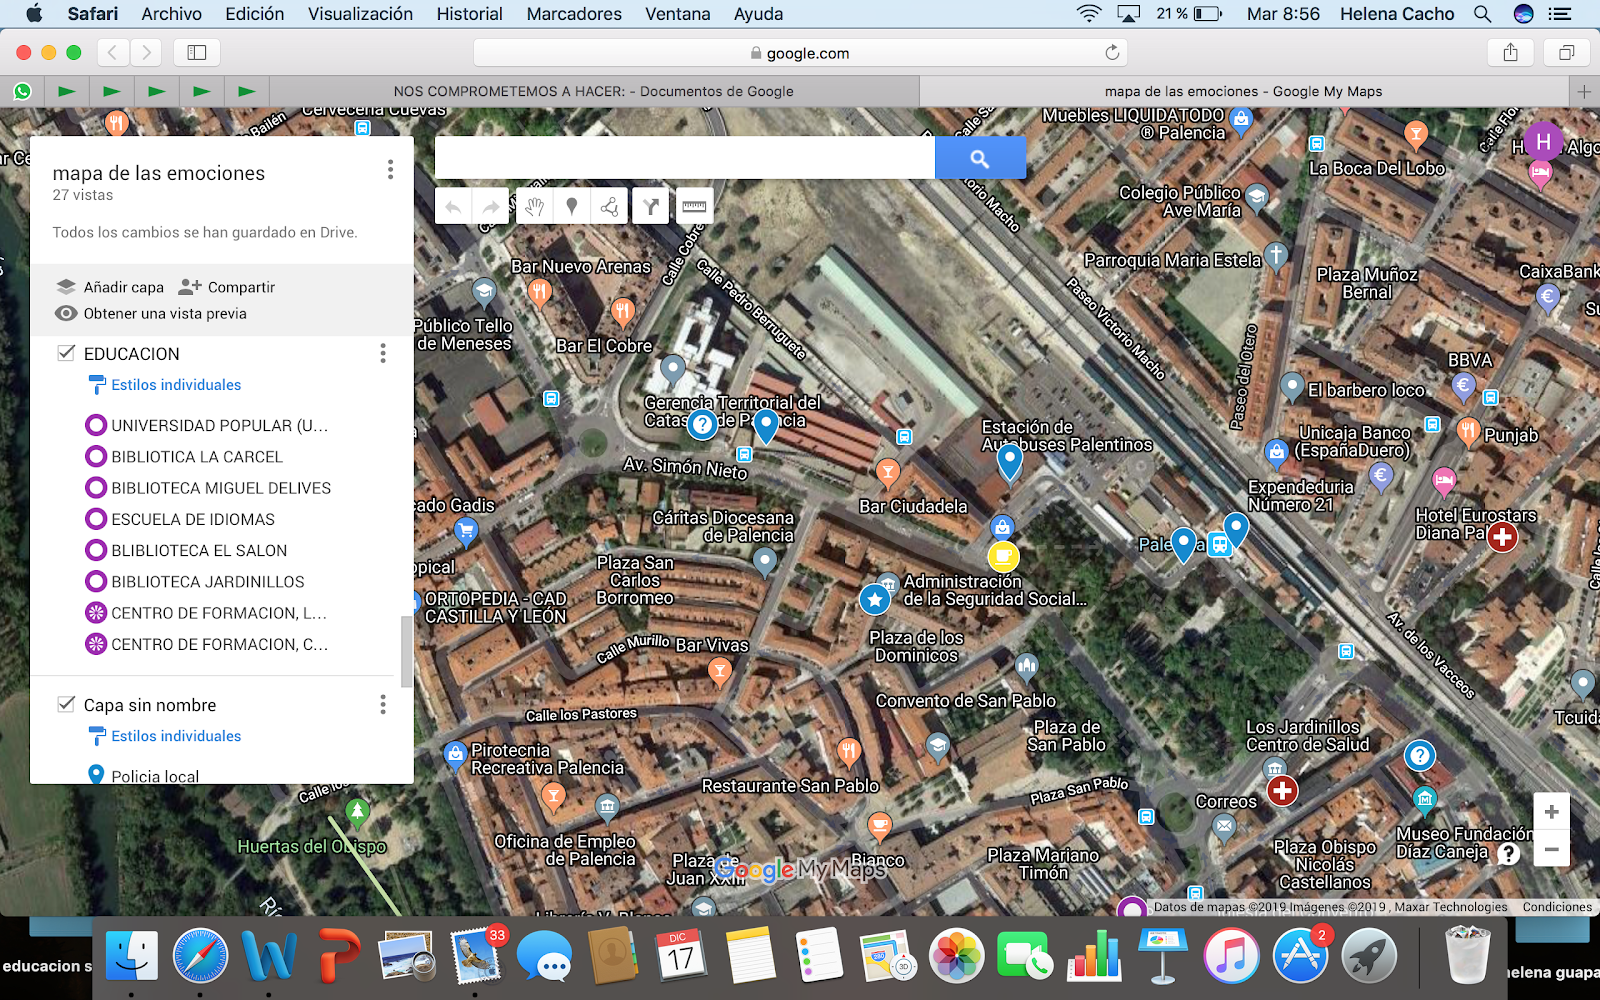Click the blue marker at Estación de Autobuses
Viewport: 1600px width, 1000px height.
(x=1010, y=463)
